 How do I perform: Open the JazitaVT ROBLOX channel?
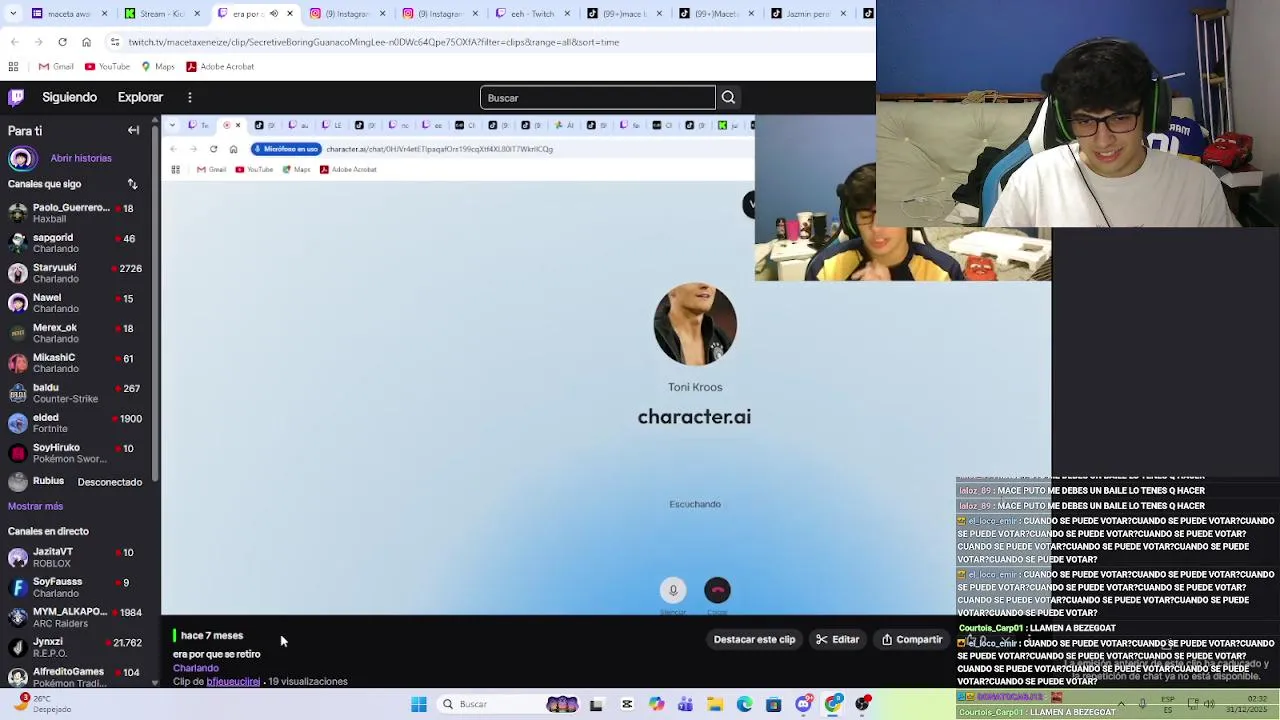pyautogui.click(x=78, y=557)
